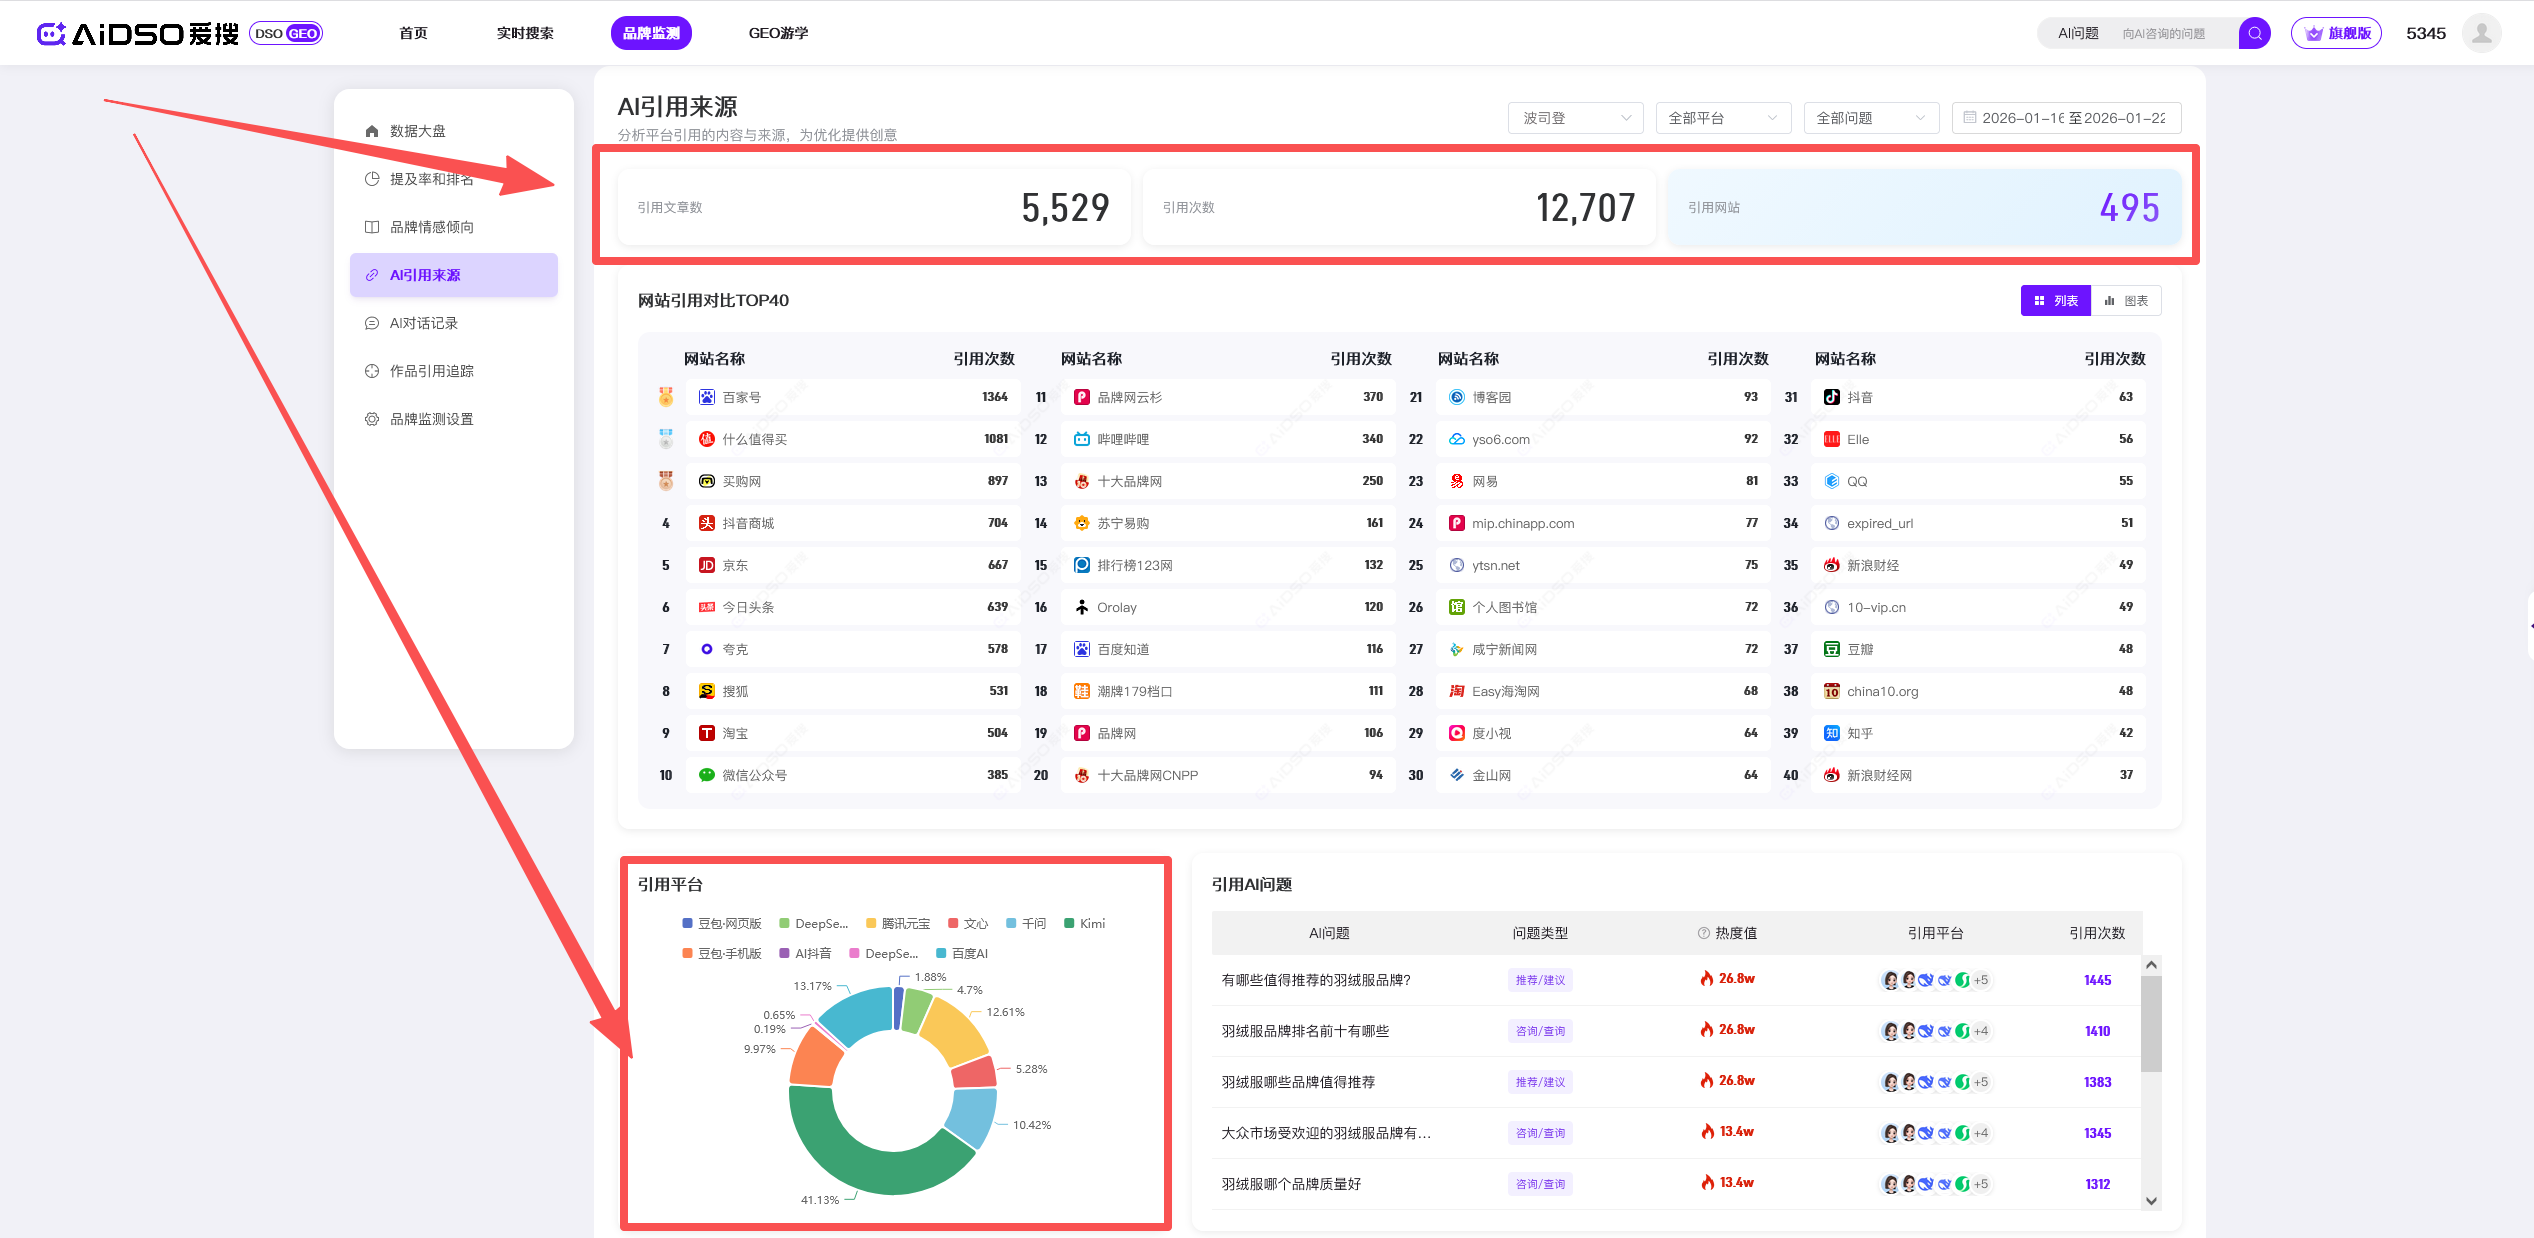
Task: Click the 热度值 help question icon
Action: (x=1703, y=933)
